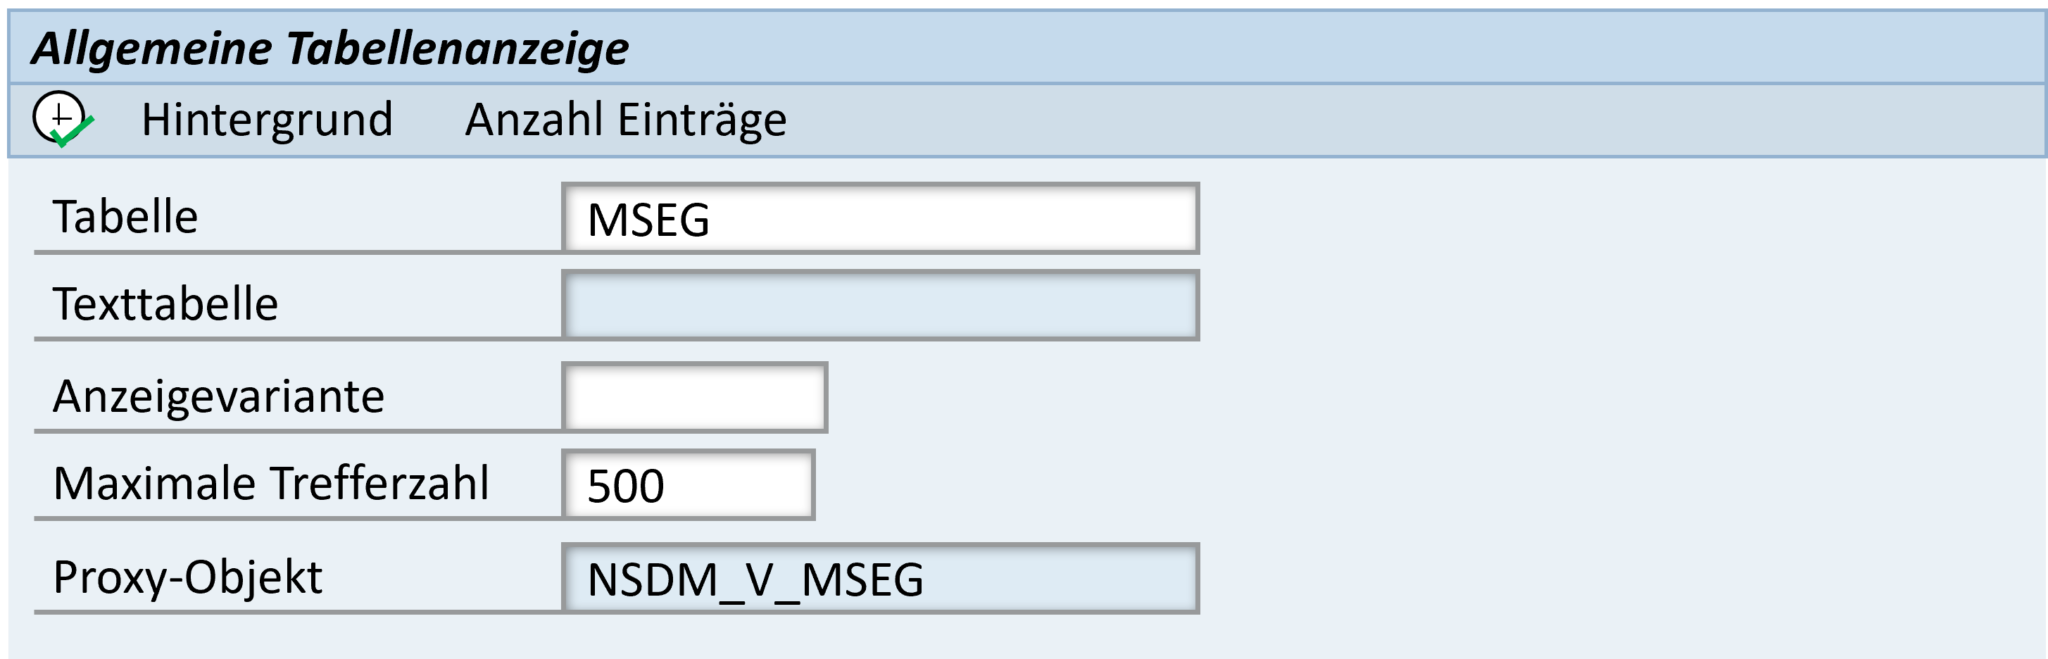Count table entries using Anzahl Einträge
Image resolution: width=2048 pixels, height=659 pixels.
tap(623, 120)
